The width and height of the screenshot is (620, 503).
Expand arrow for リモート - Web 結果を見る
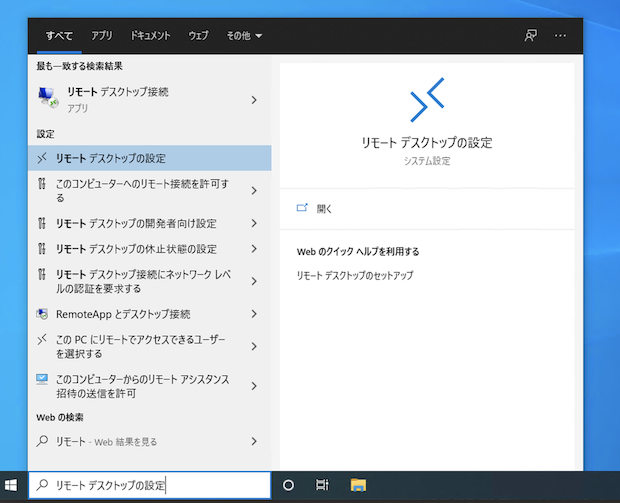254,441
